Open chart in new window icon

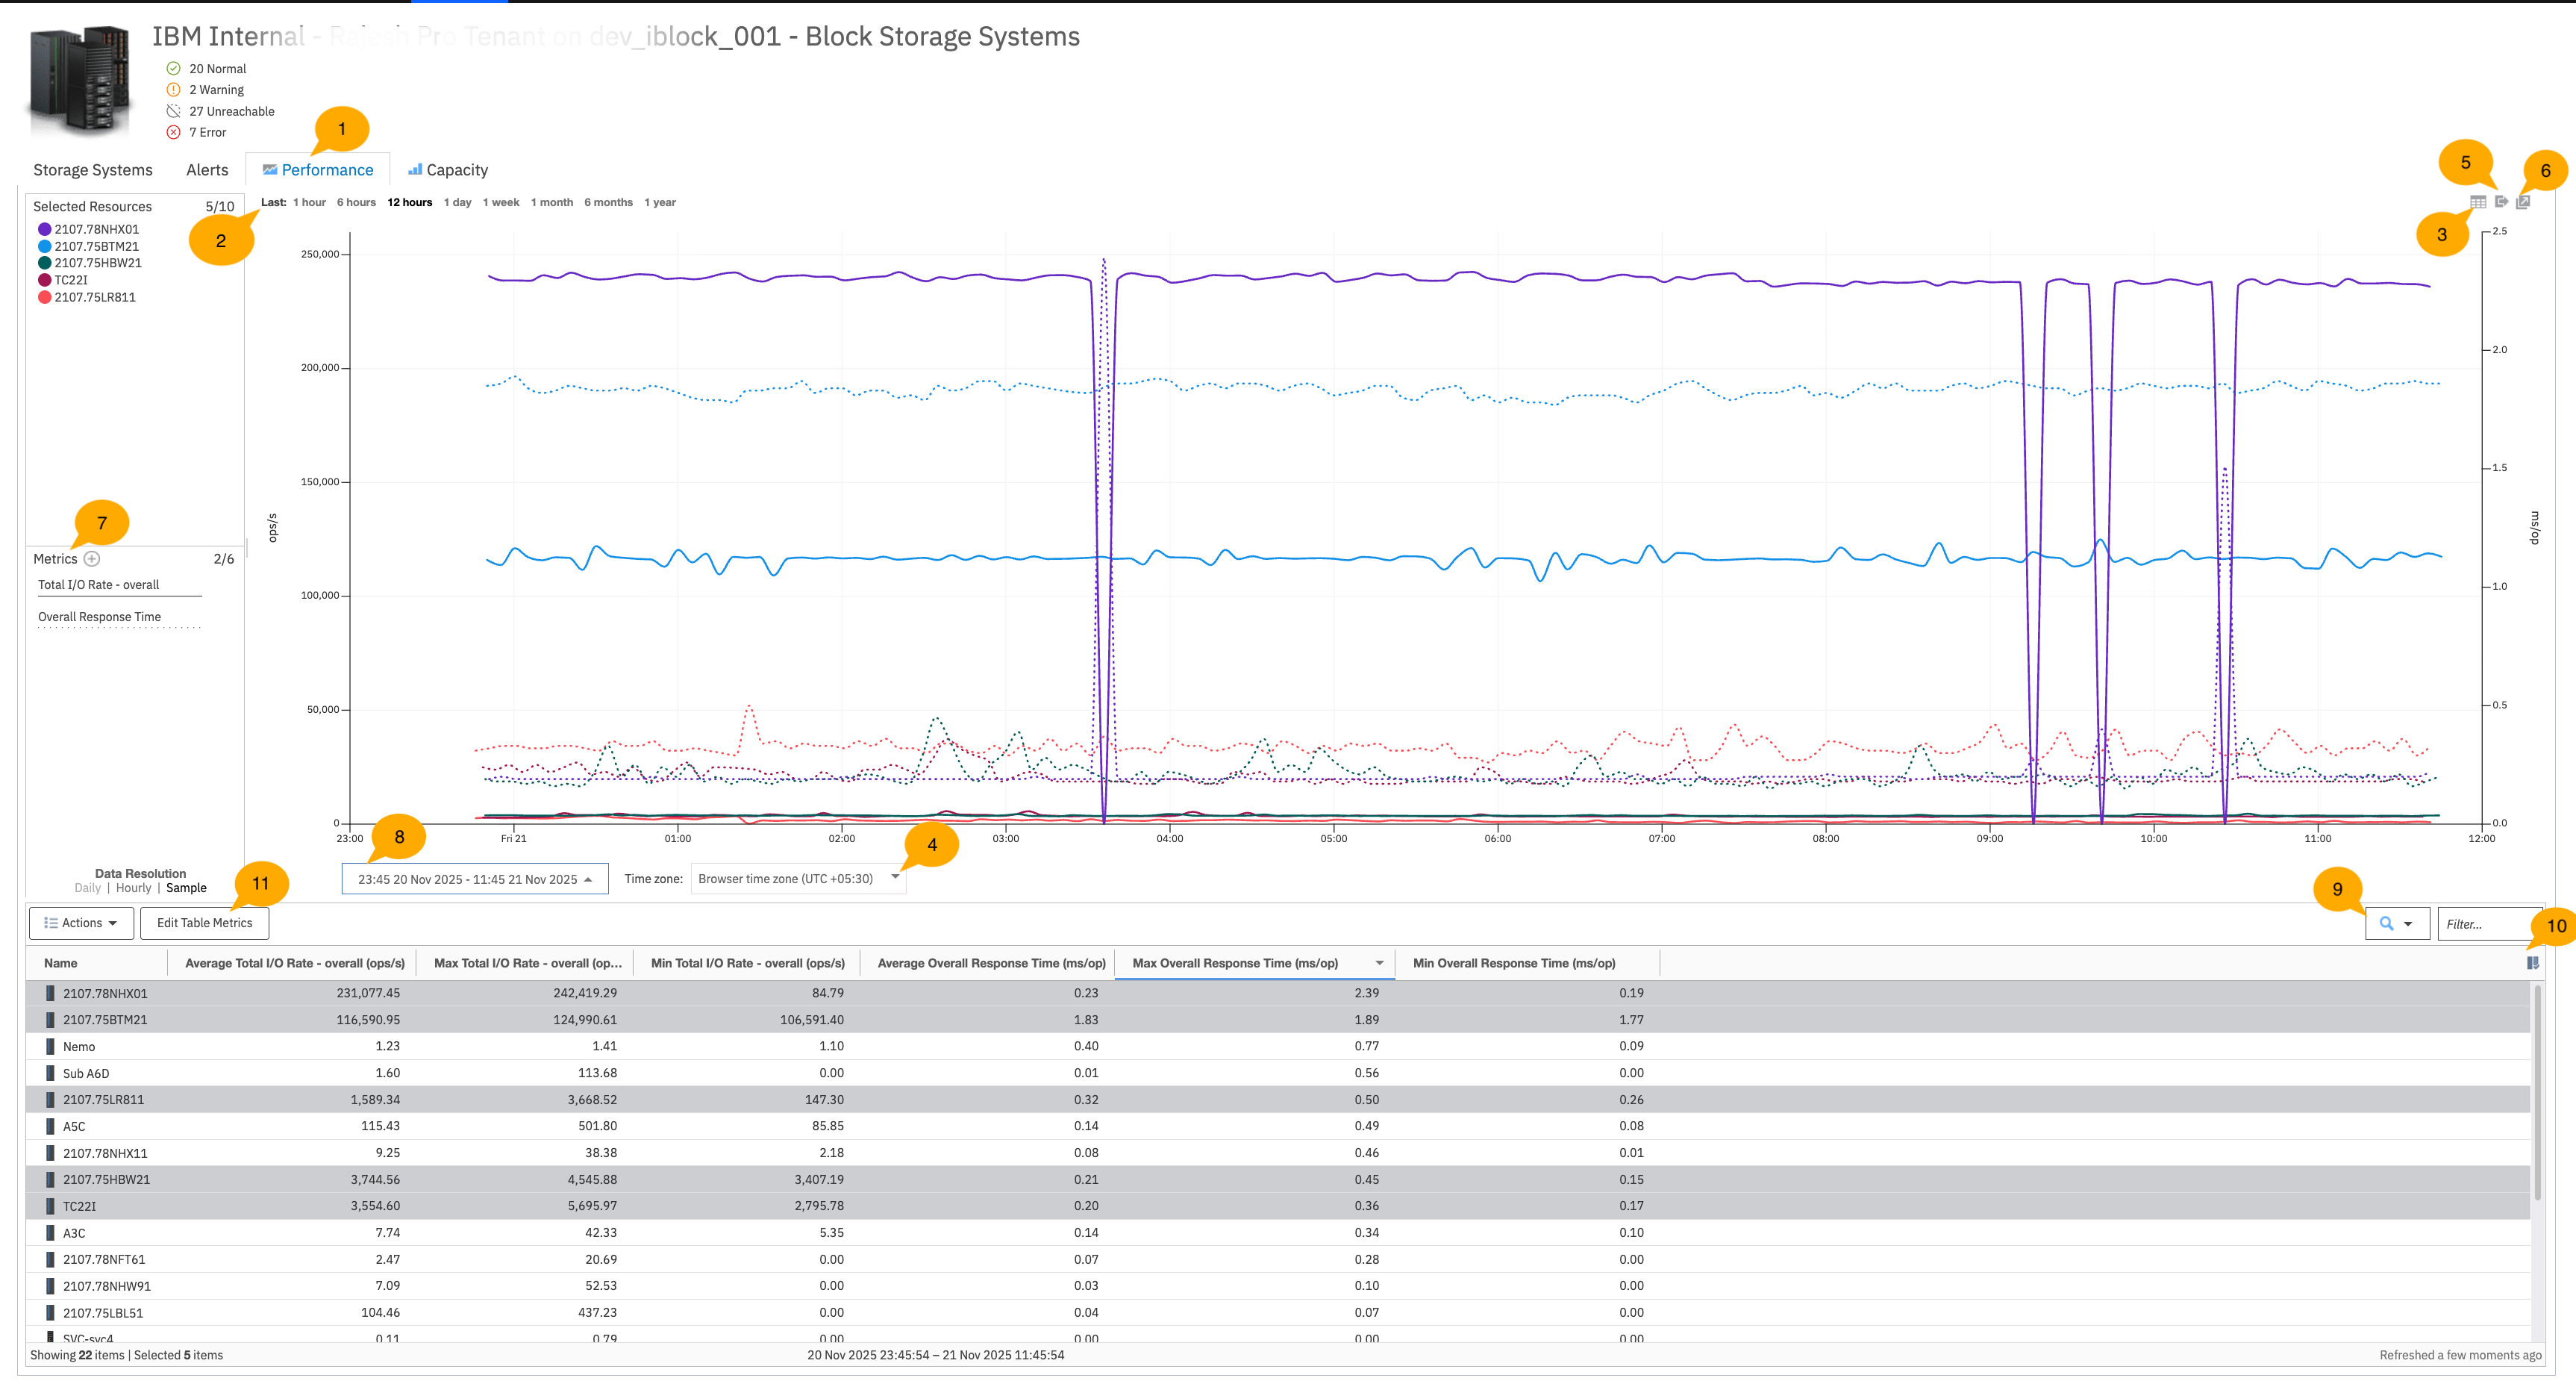(2523, 202)
